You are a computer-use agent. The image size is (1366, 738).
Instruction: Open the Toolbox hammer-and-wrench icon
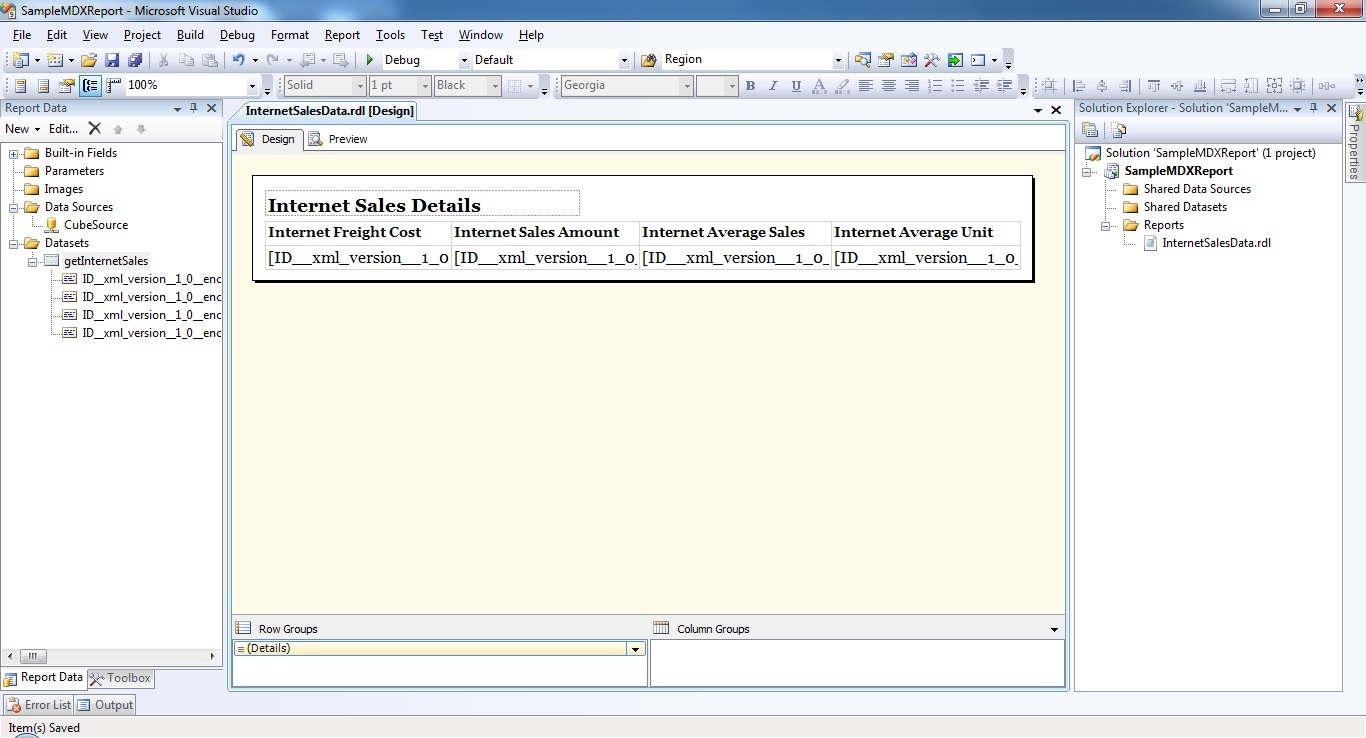(932, 60)
